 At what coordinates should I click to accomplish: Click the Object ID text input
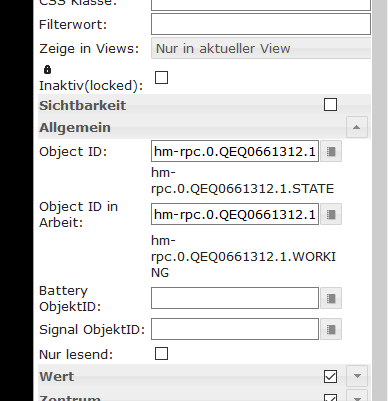tap(235, 152)
